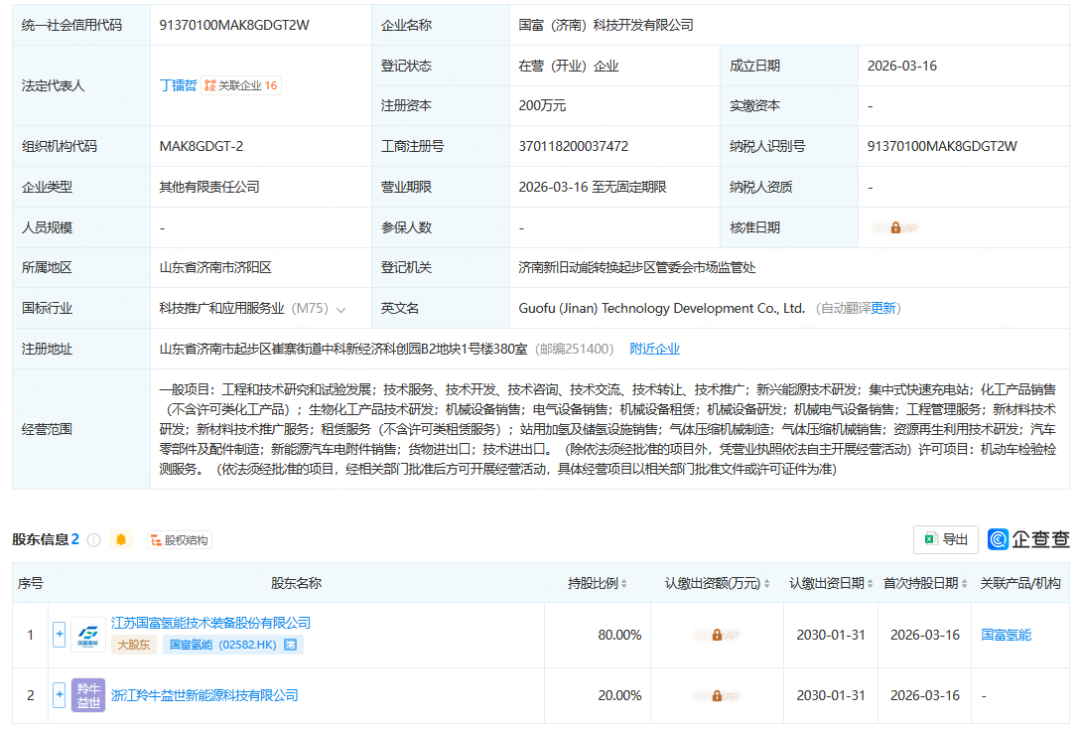The height and width of the screenshot is (729, 1080).
Task: Click the company logo thumbnail of 江苏国富氢能技术装备股份有限公司
Action: point(88,633)
